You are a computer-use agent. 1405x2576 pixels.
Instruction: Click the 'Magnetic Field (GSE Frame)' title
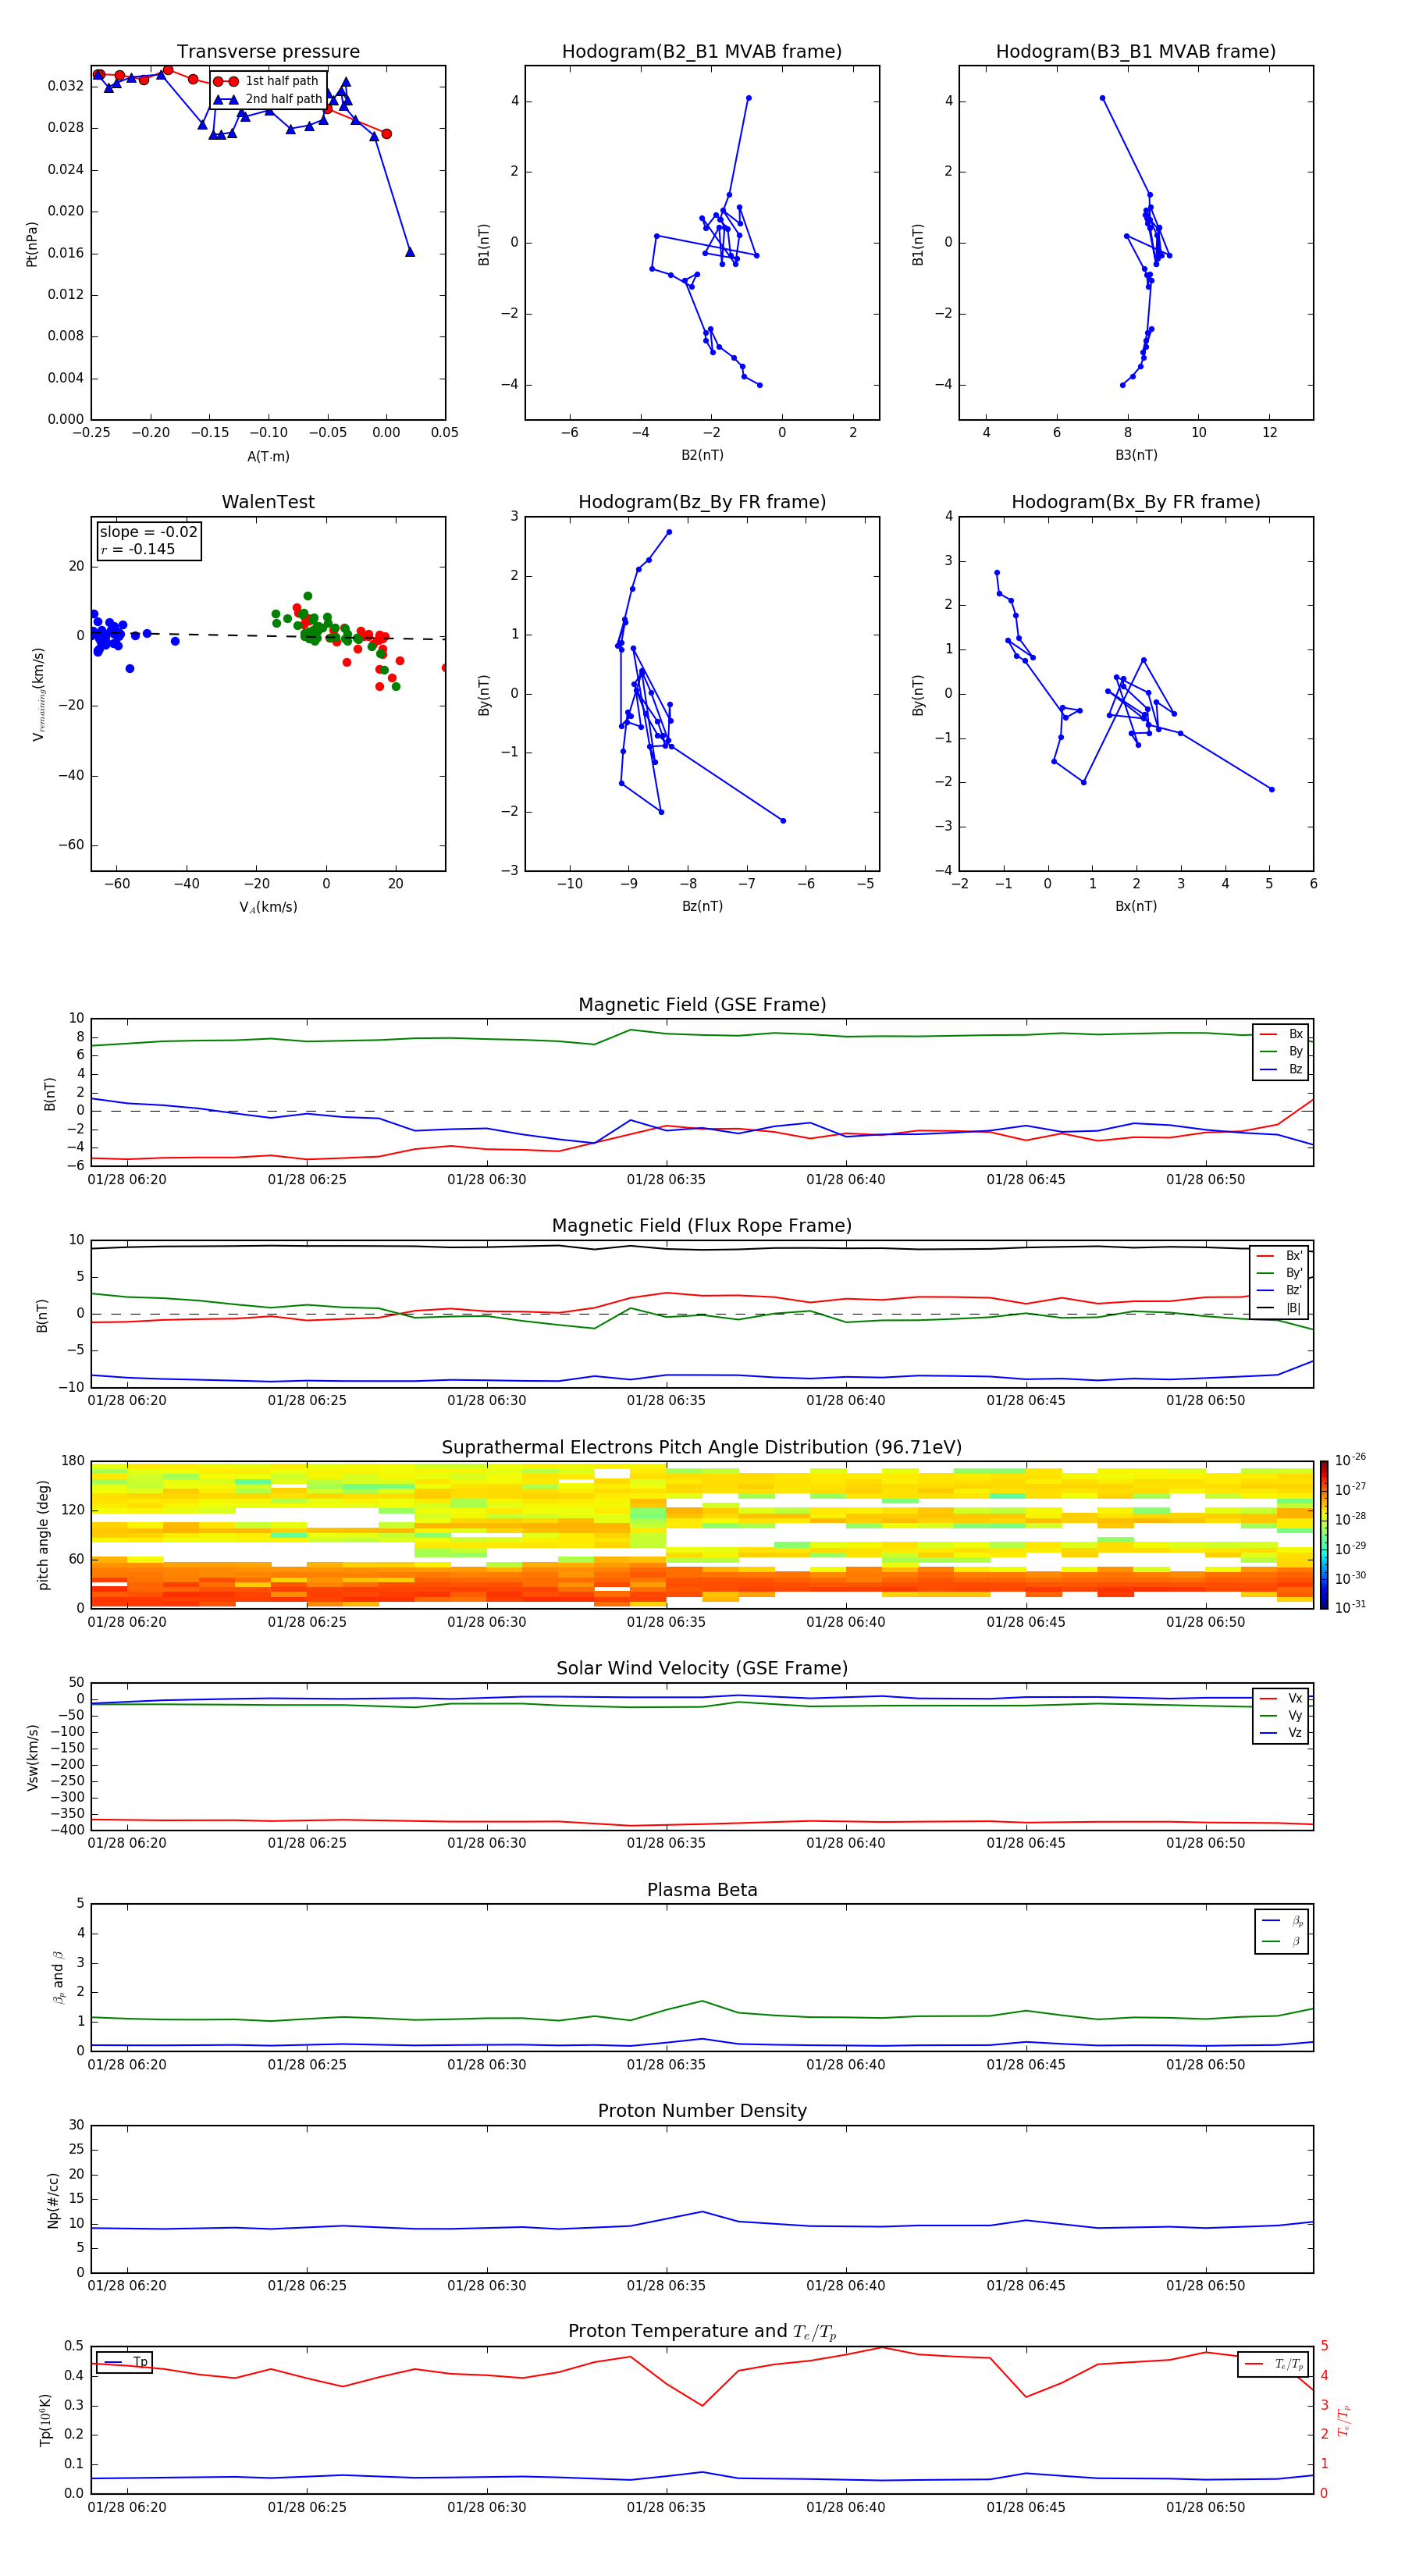[x=702, y=1005]
